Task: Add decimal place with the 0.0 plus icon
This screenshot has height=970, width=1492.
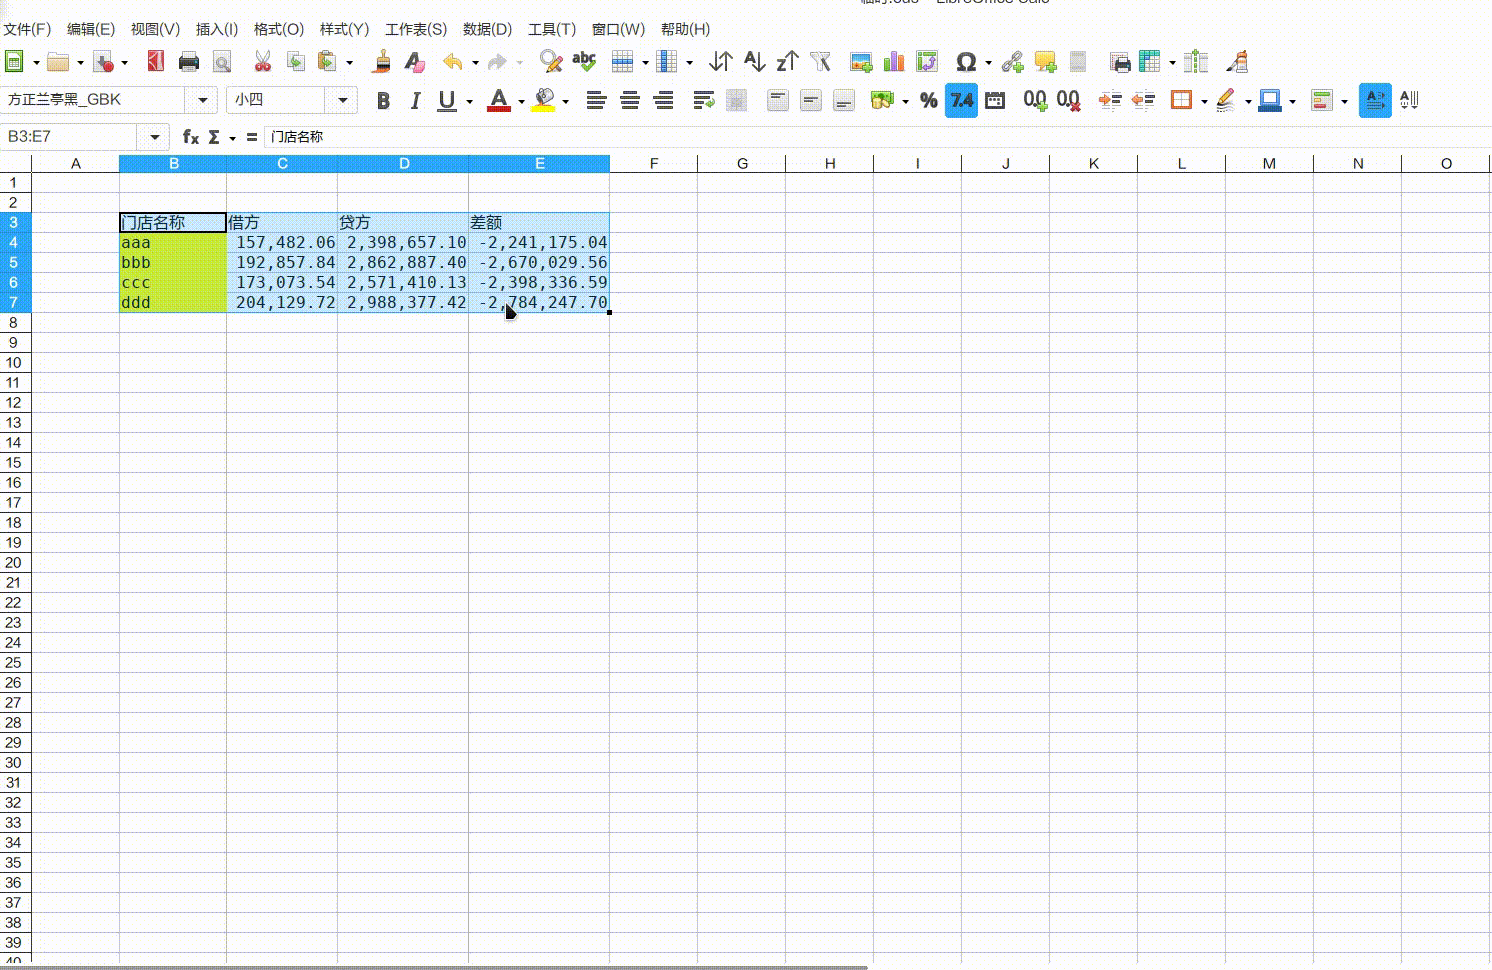Action: point(1035,100)
